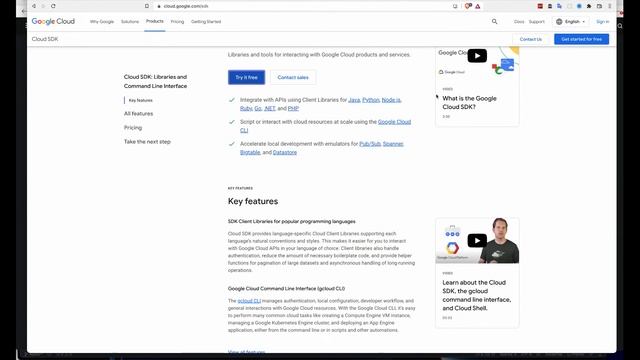Click the Try it free button
This screenshot has height=360, width=640.
tap(246, 77)
